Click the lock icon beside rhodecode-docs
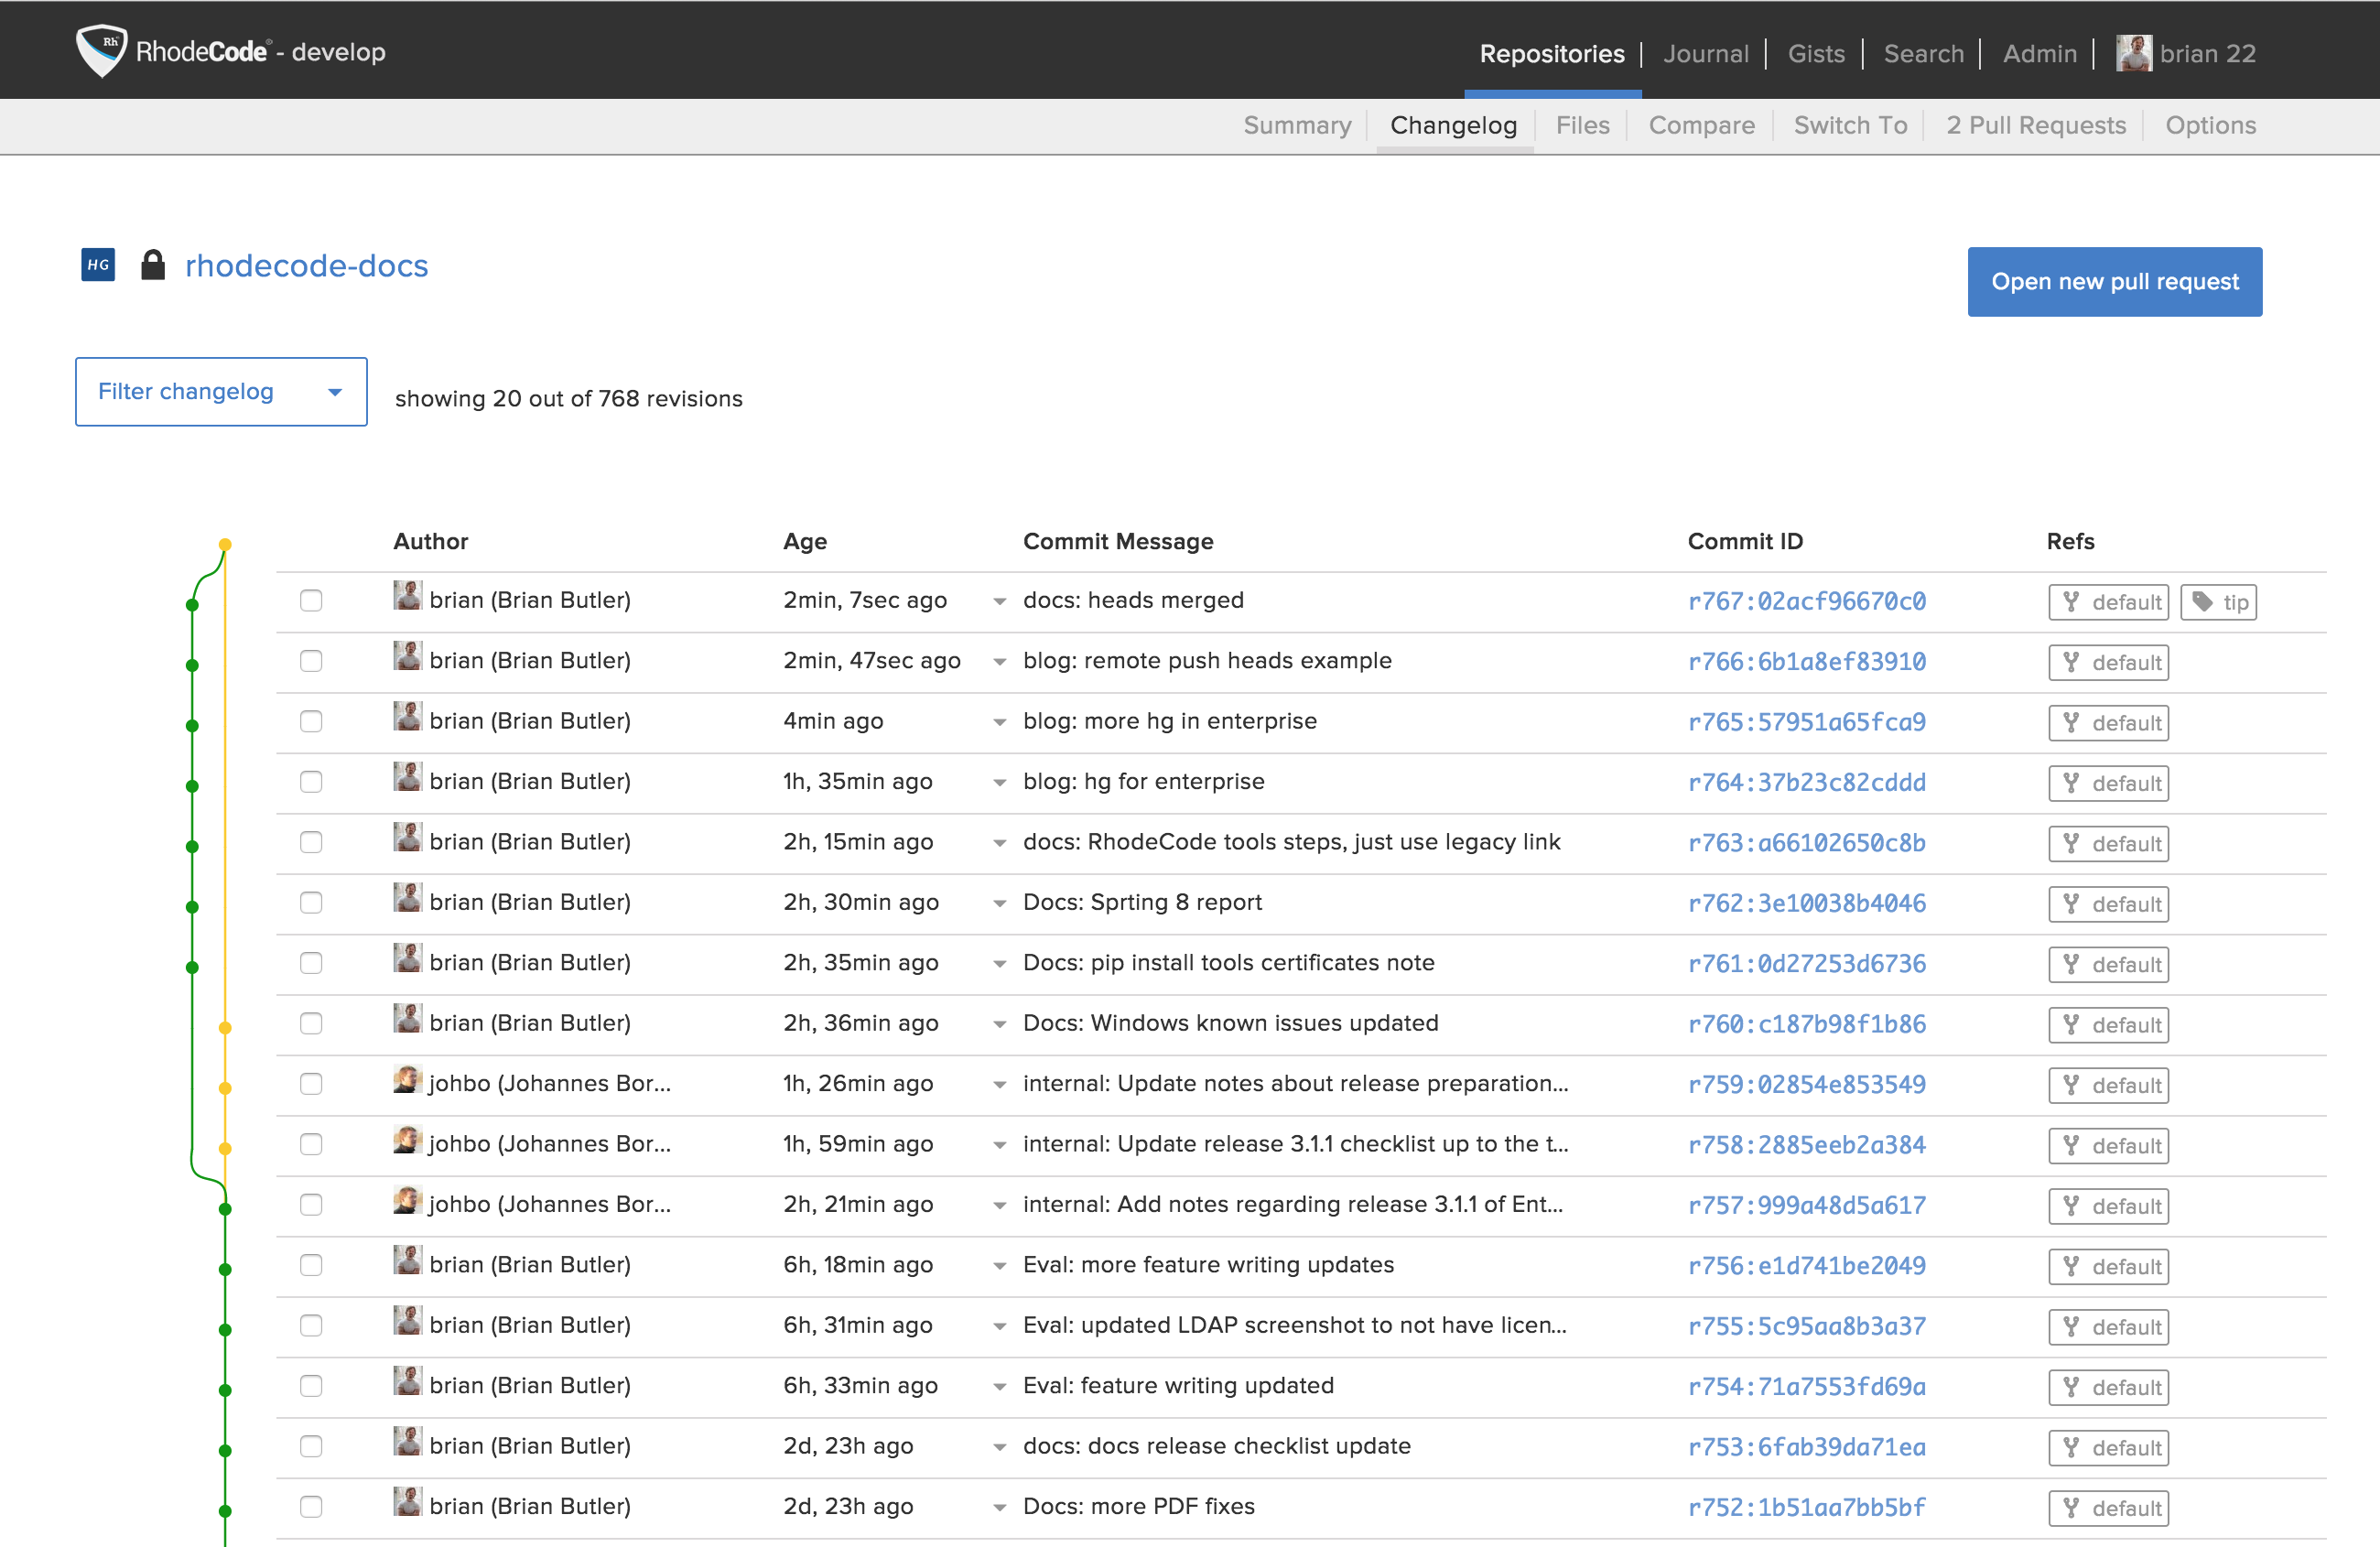 152,265
